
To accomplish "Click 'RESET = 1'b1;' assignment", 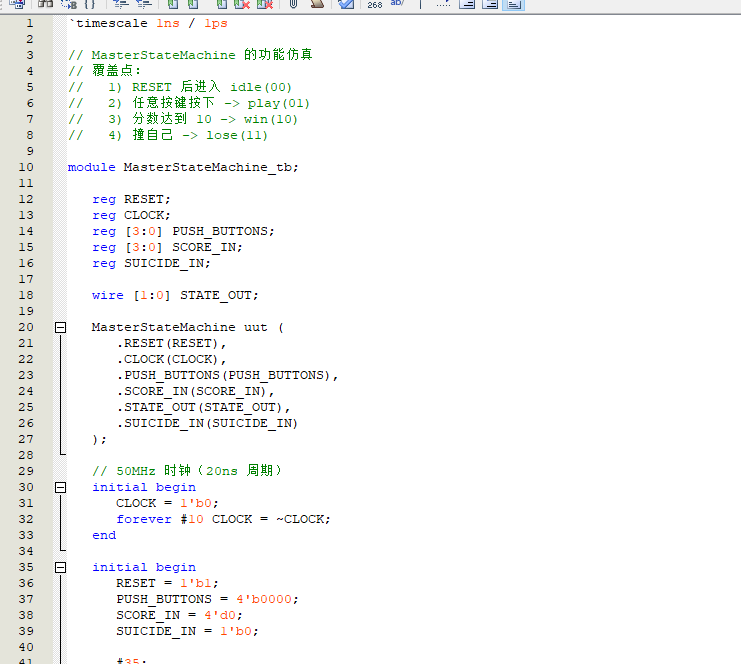I will (x=167, y=583).
